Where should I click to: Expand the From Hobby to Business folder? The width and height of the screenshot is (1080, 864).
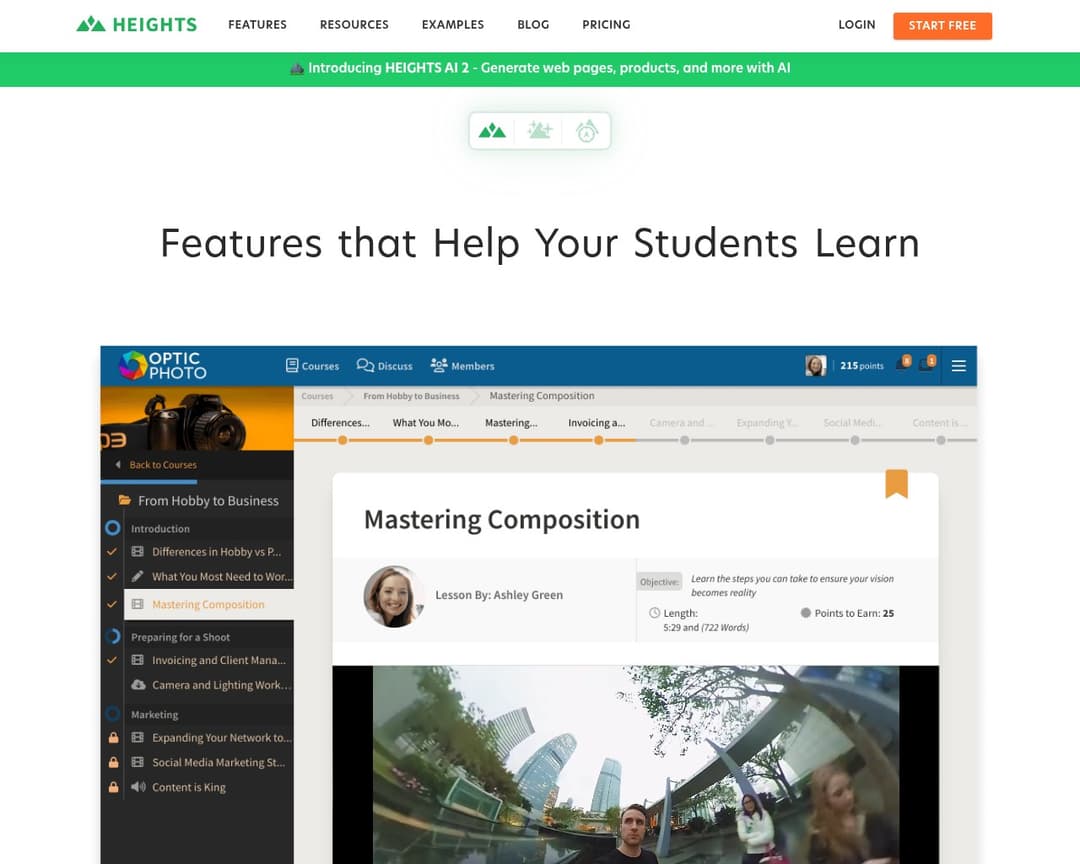125,500
